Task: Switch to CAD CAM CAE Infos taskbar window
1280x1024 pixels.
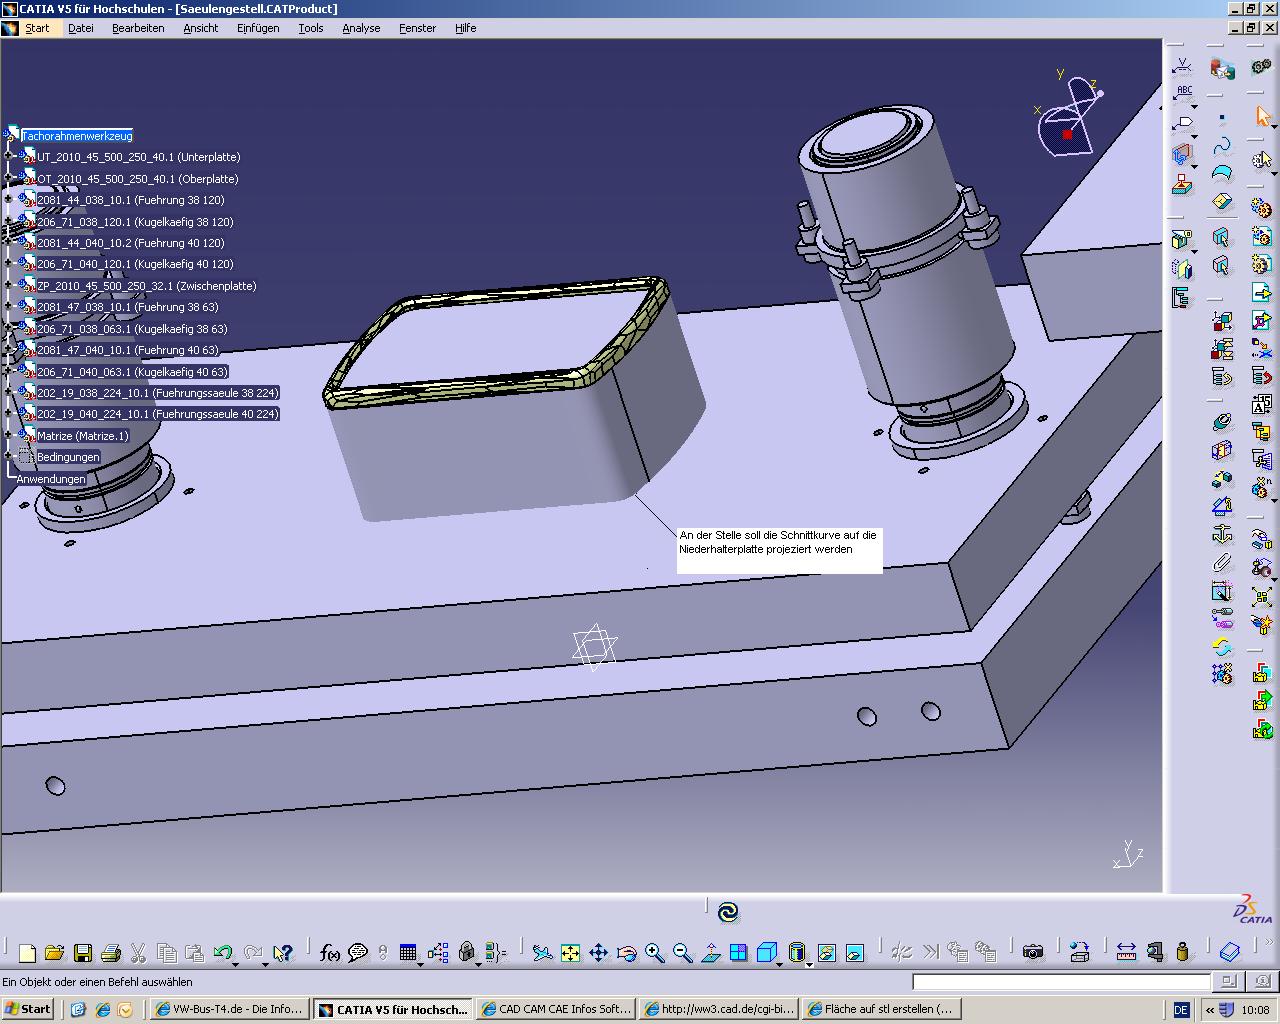Action: [556, 1009]
